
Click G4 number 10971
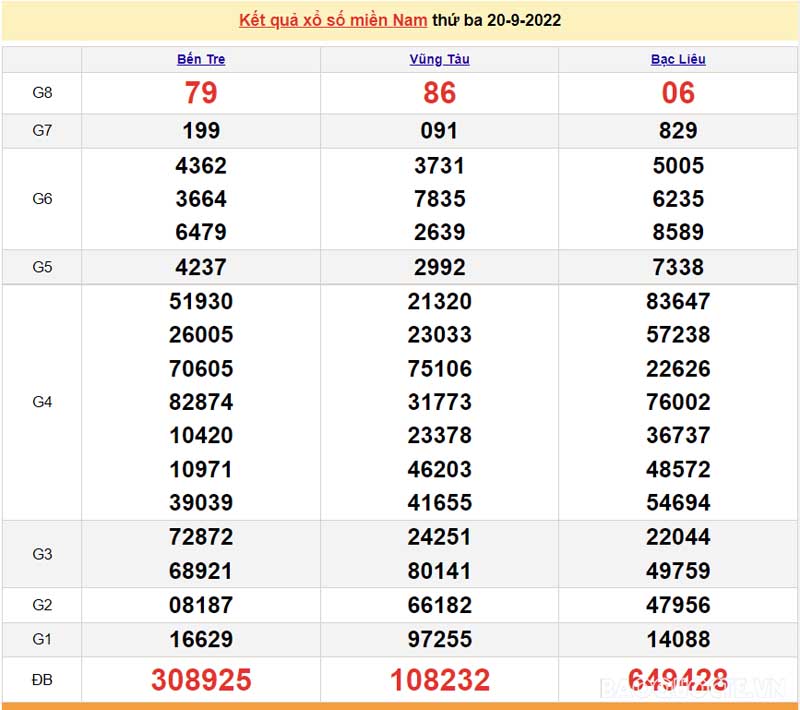tap(201, 469)
